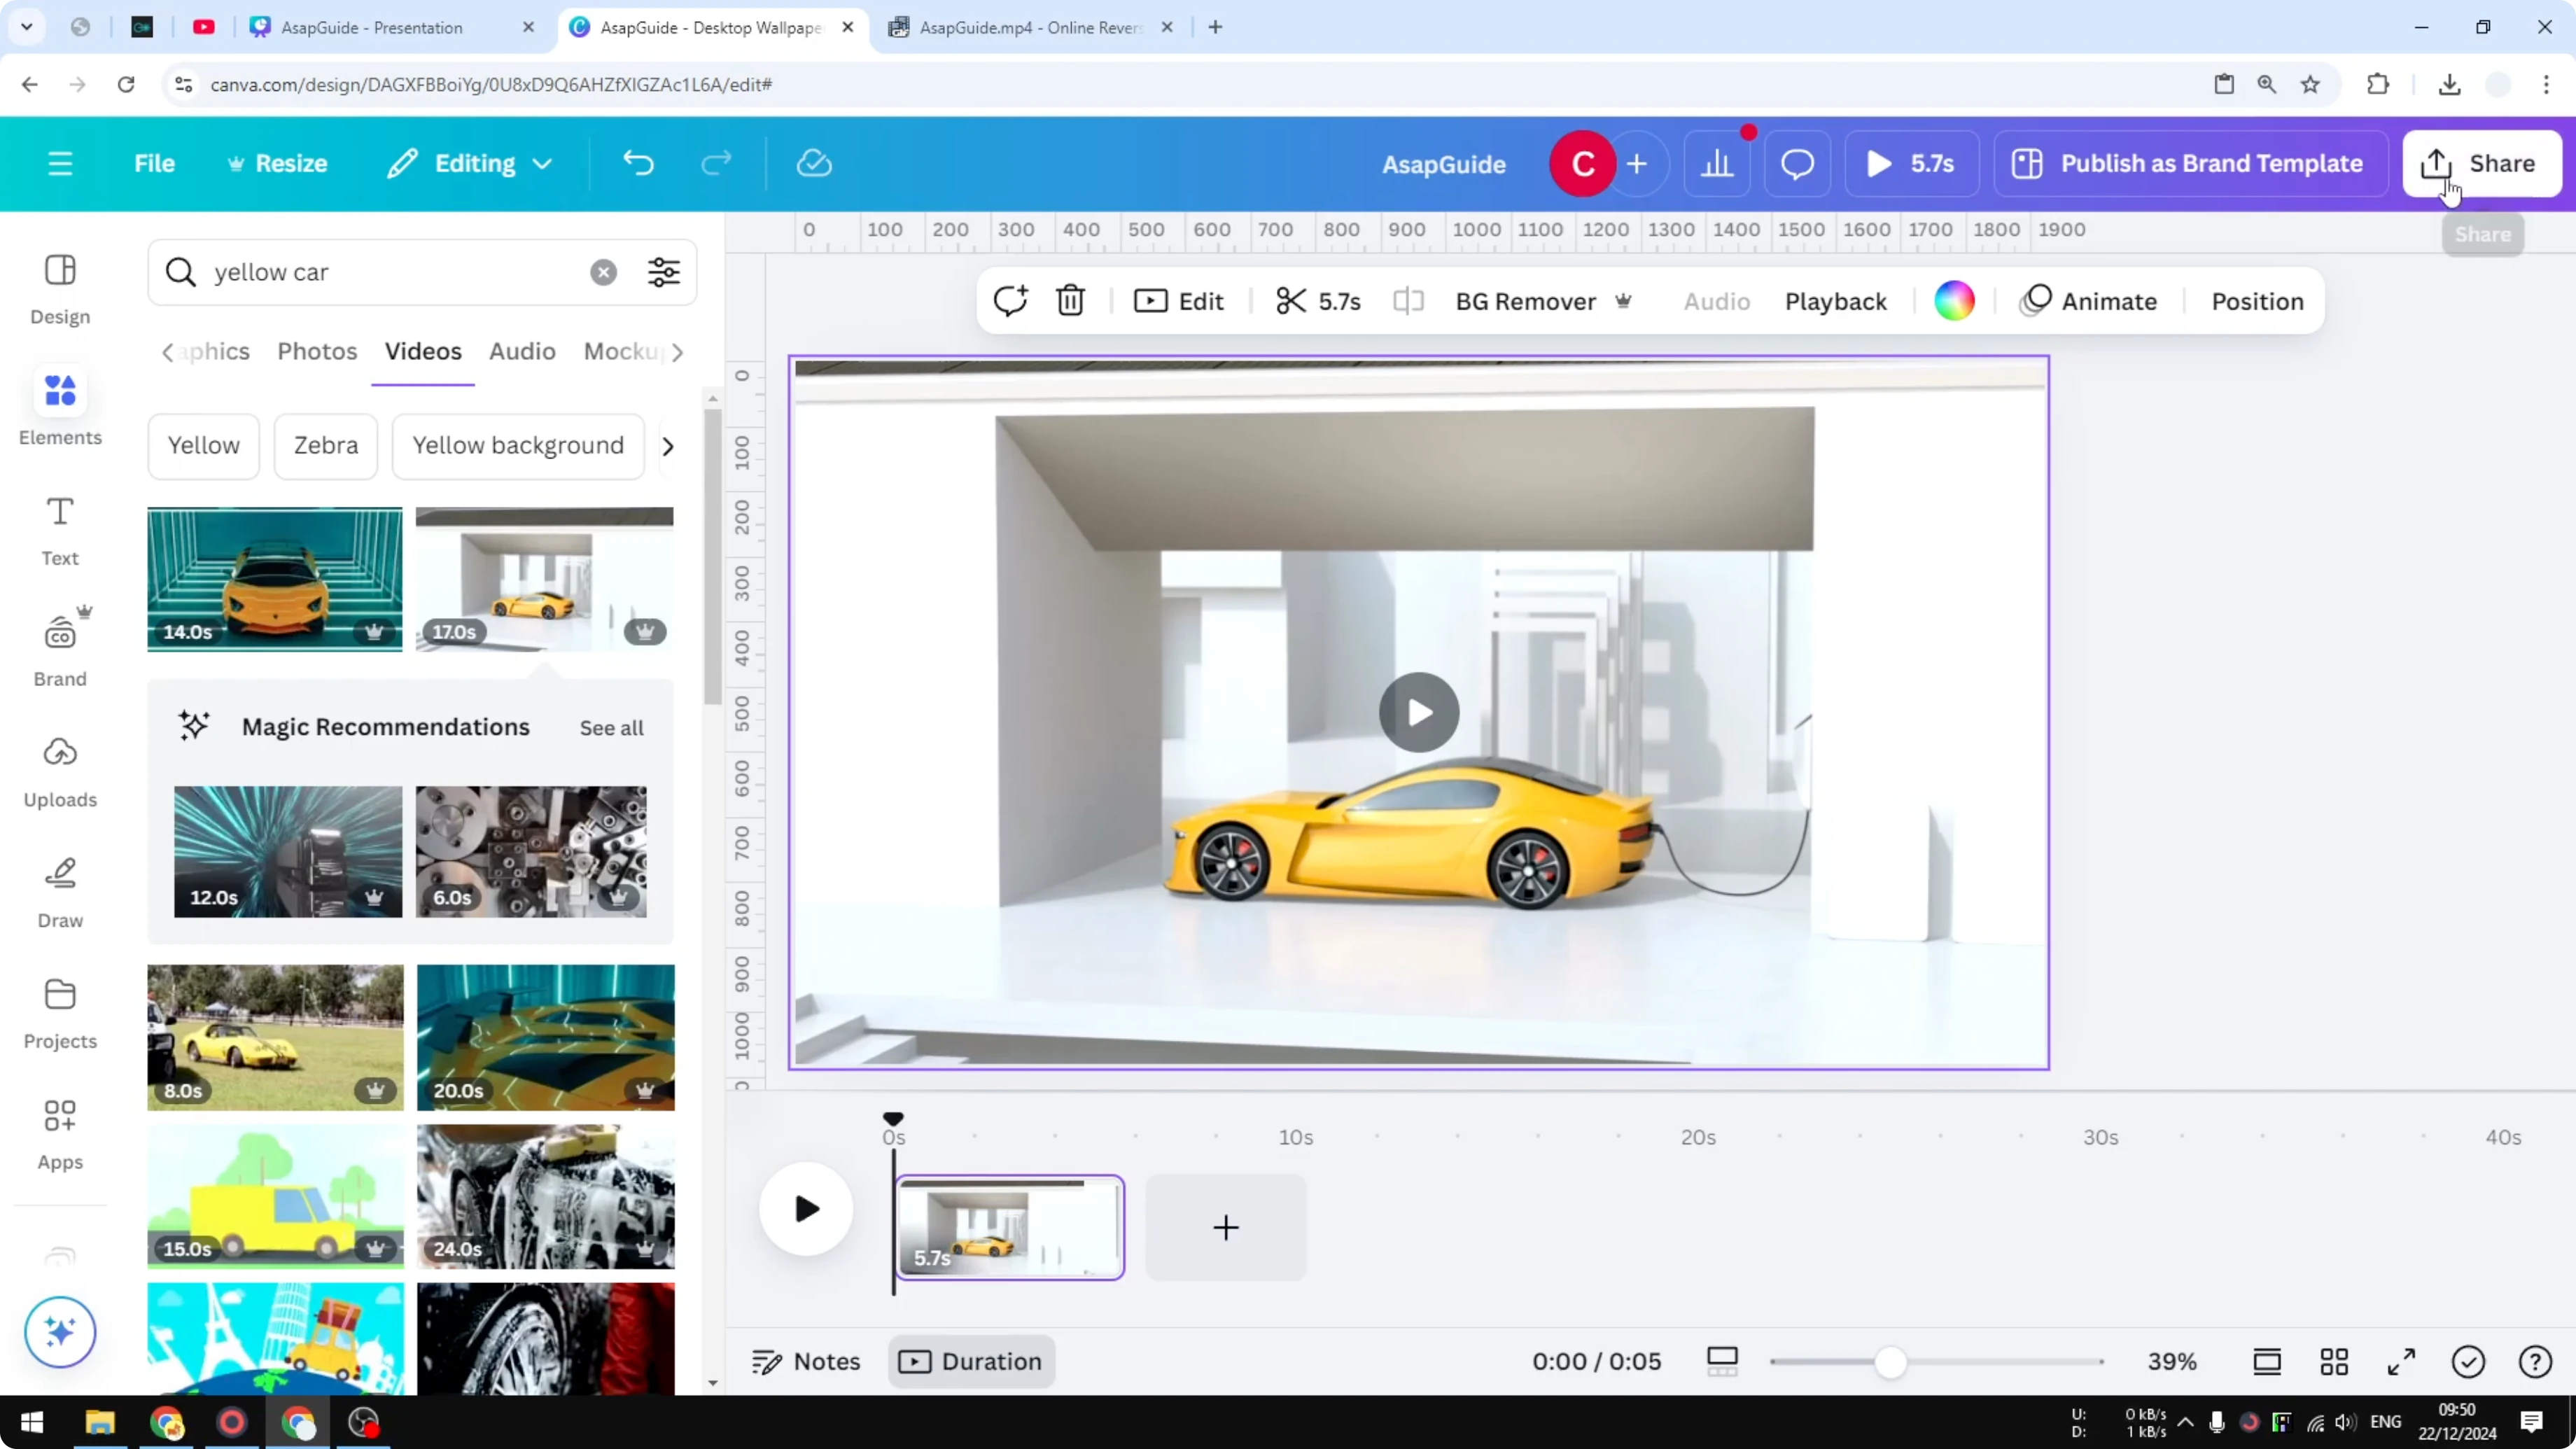
Task: Click the Share button
Action: click(2483, 163)
